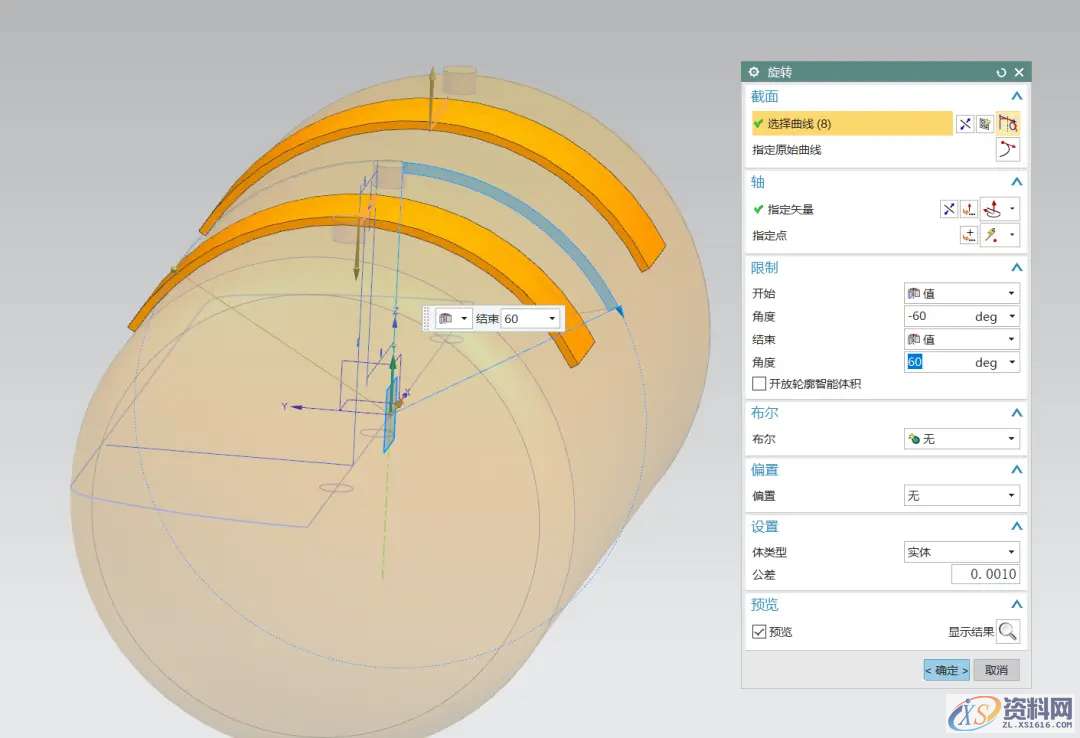Collapse the 限制 section
The image size is (1080, 738).
tap(1016, 268)
